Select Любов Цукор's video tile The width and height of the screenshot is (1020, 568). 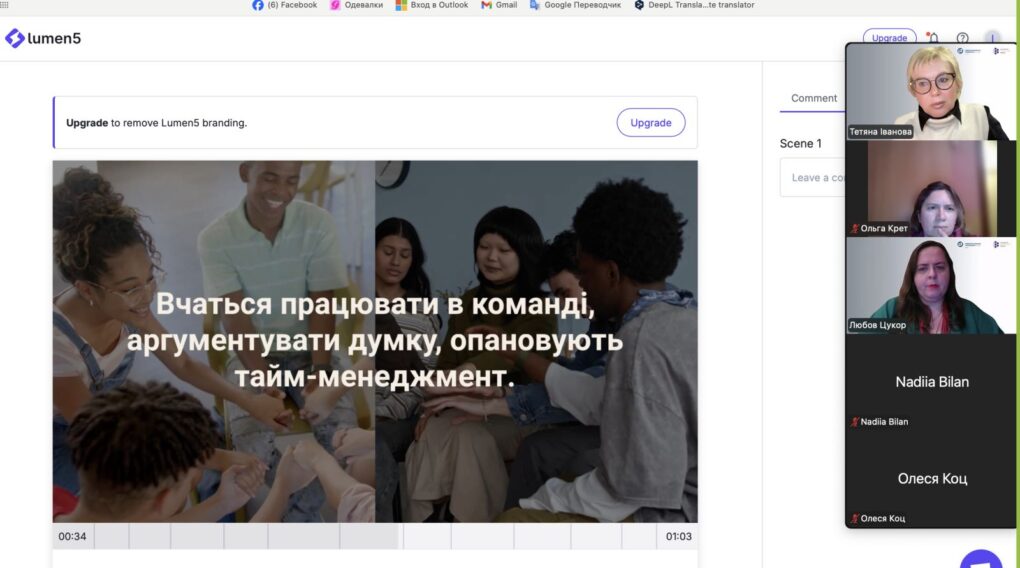click(x=931, y=286)
